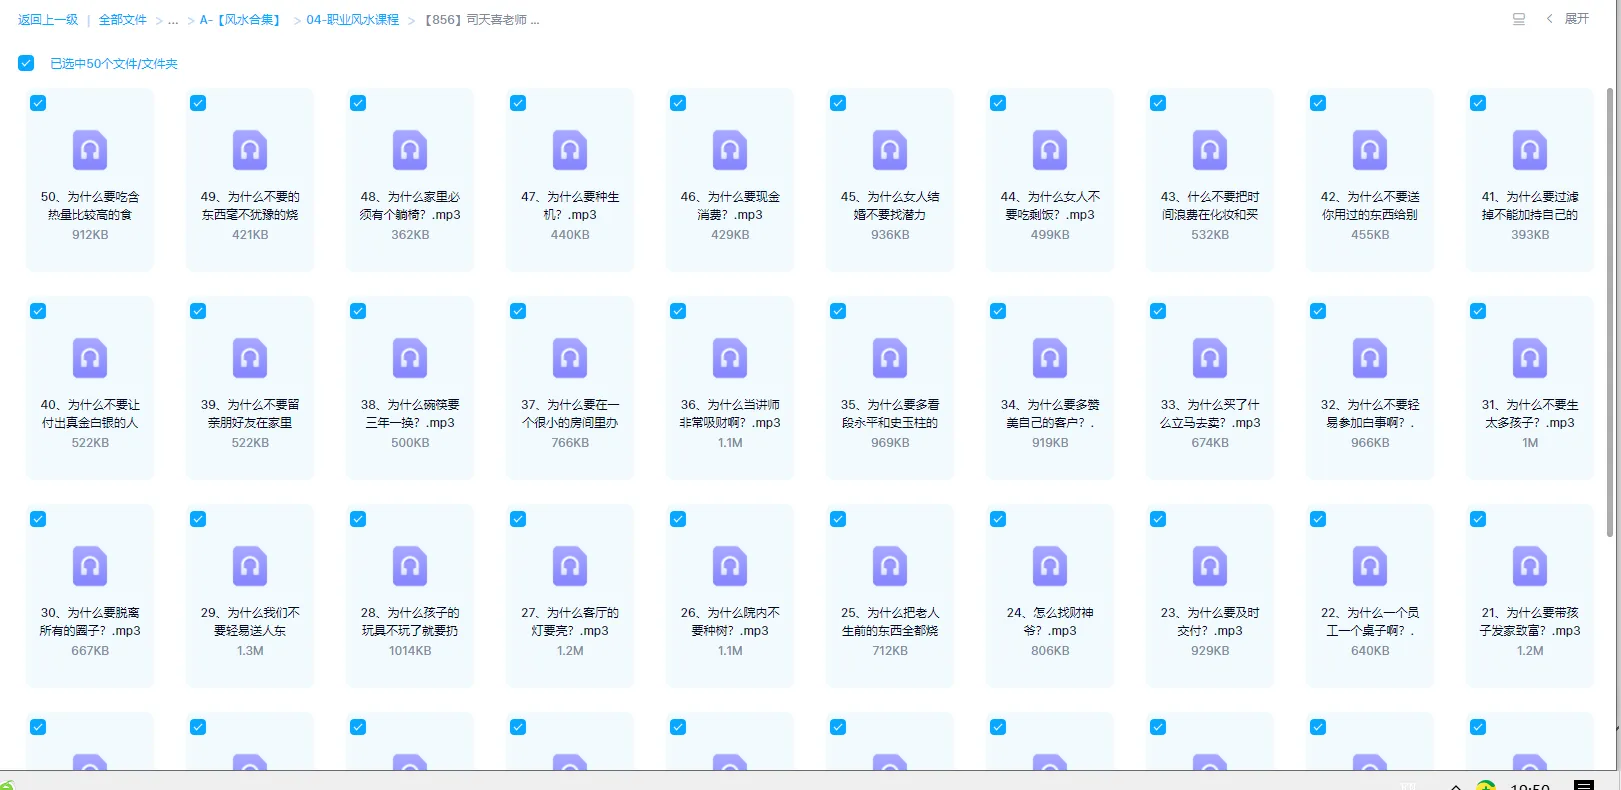Open audio icon for 27、为什么客厅的灯要亮
Viewport: 1621px width, 790px height.
[570, 566]
